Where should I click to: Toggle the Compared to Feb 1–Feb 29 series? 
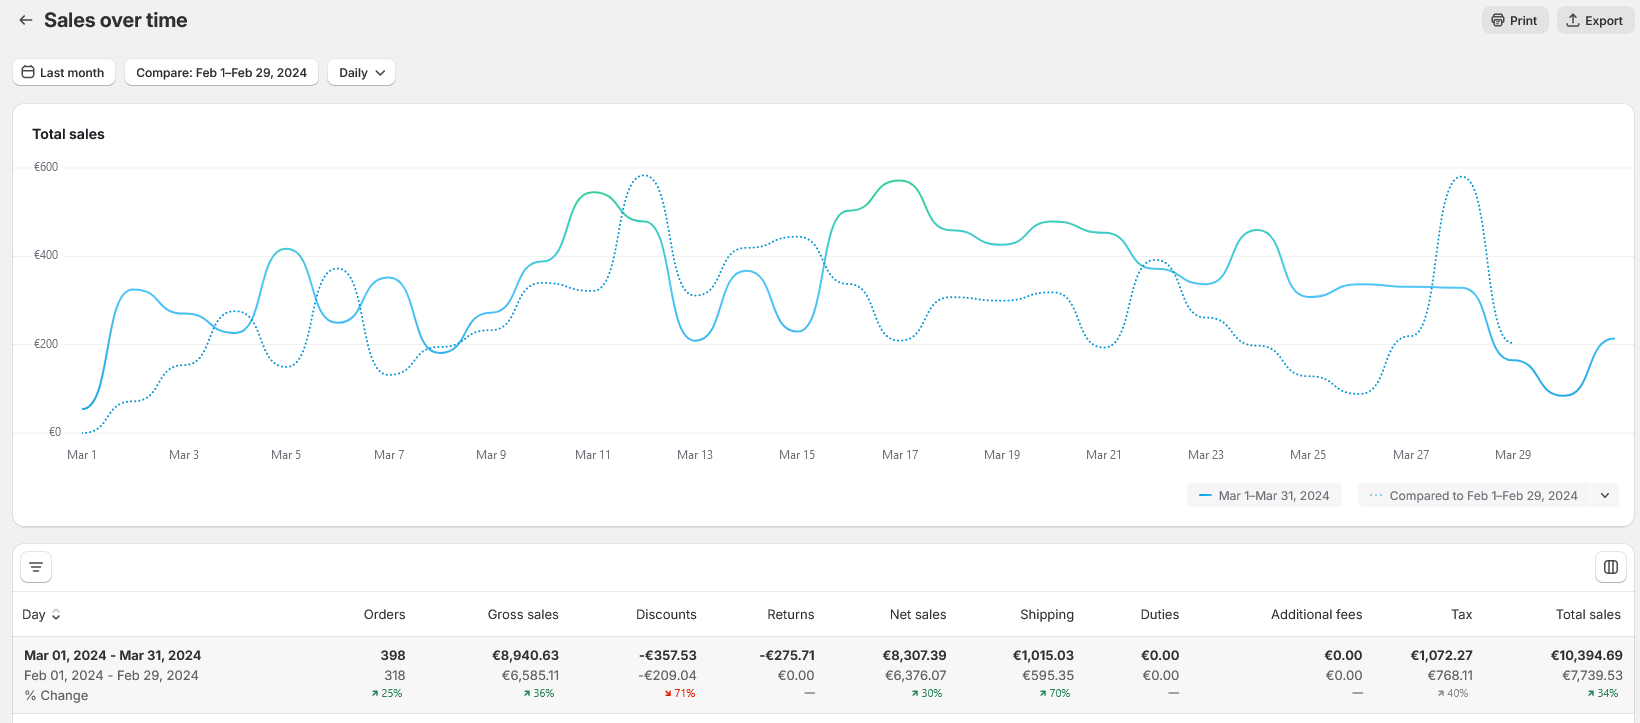click(x=1473, y=496)
